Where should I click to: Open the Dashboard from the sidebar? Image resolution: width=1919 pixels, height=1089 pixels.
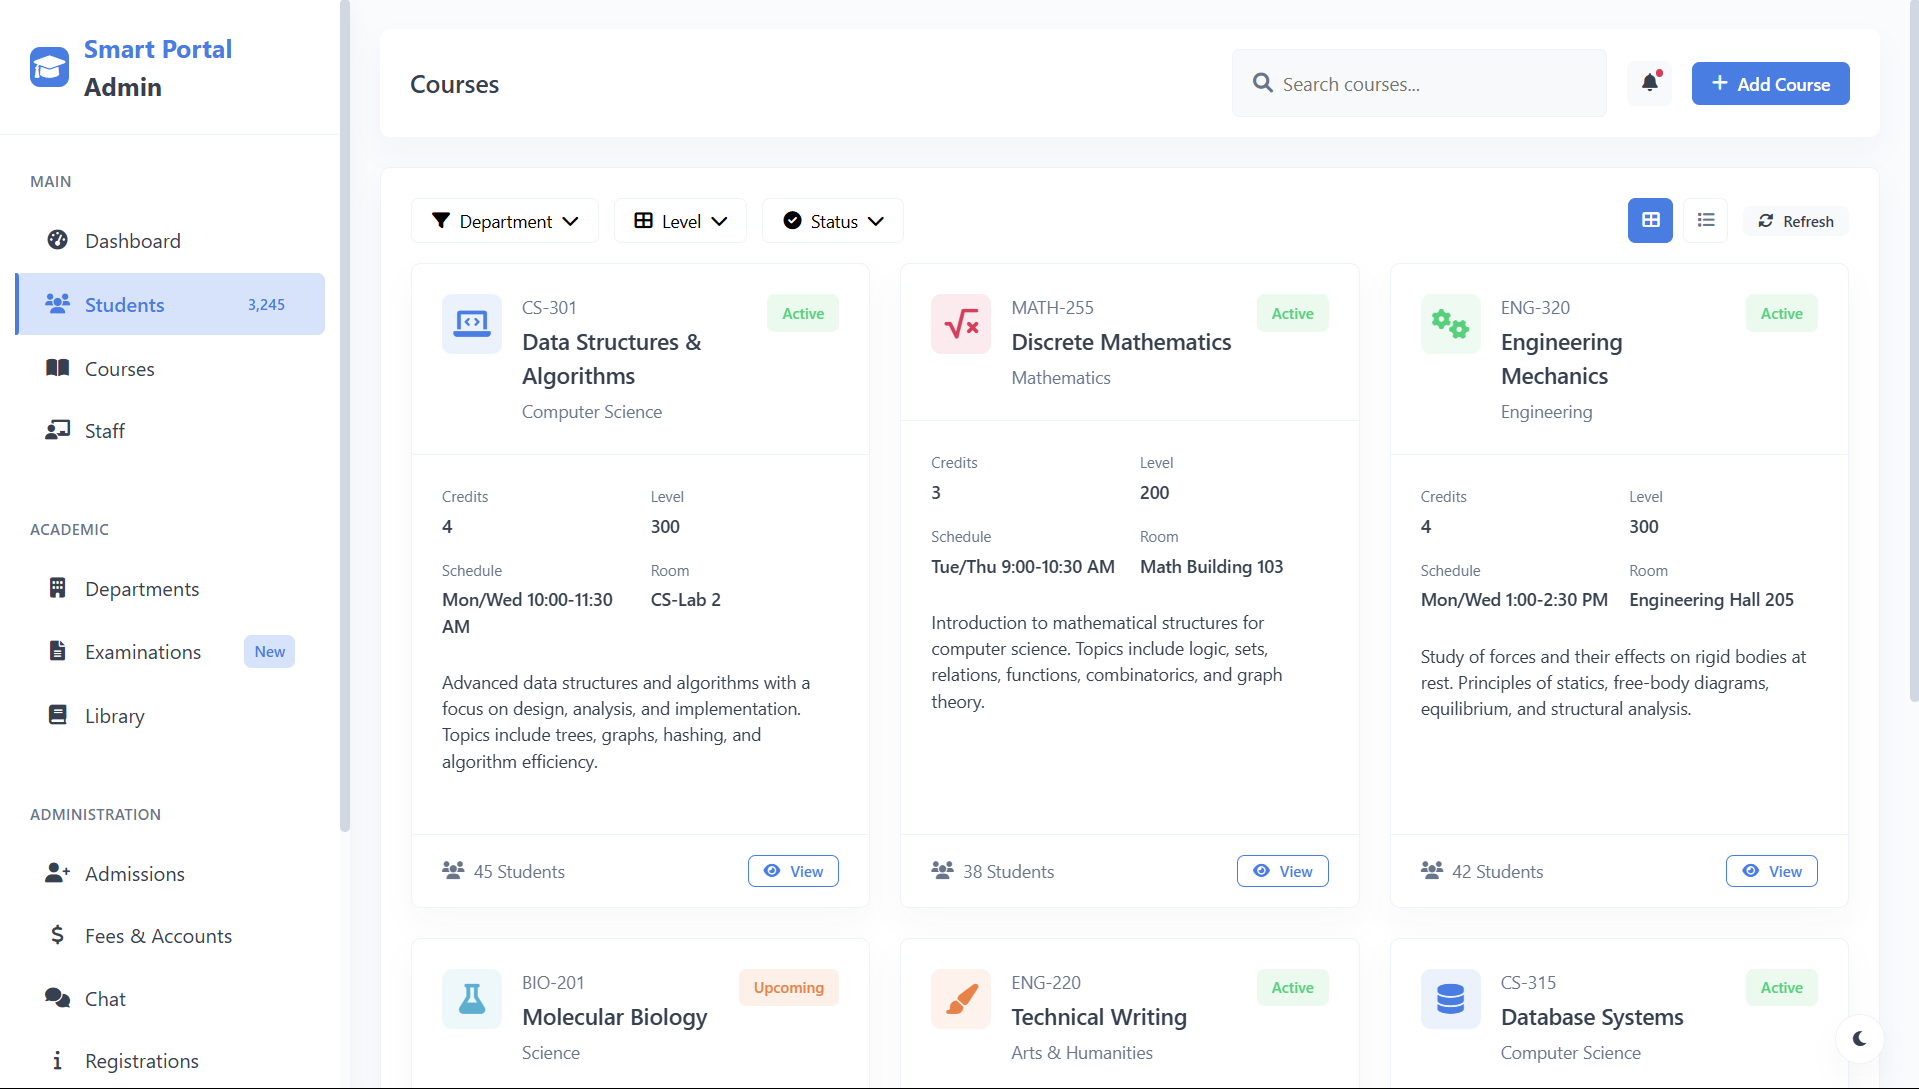click(x=133, y=240)
